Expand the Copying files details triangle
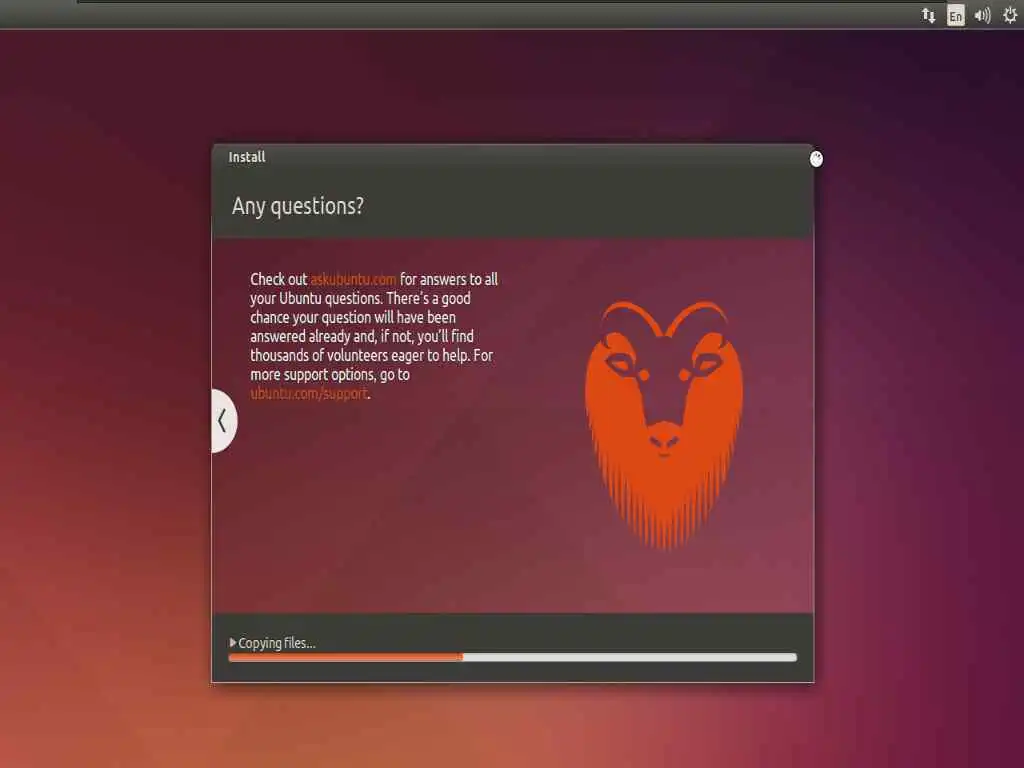1024x768 pixels. point(232,643)
